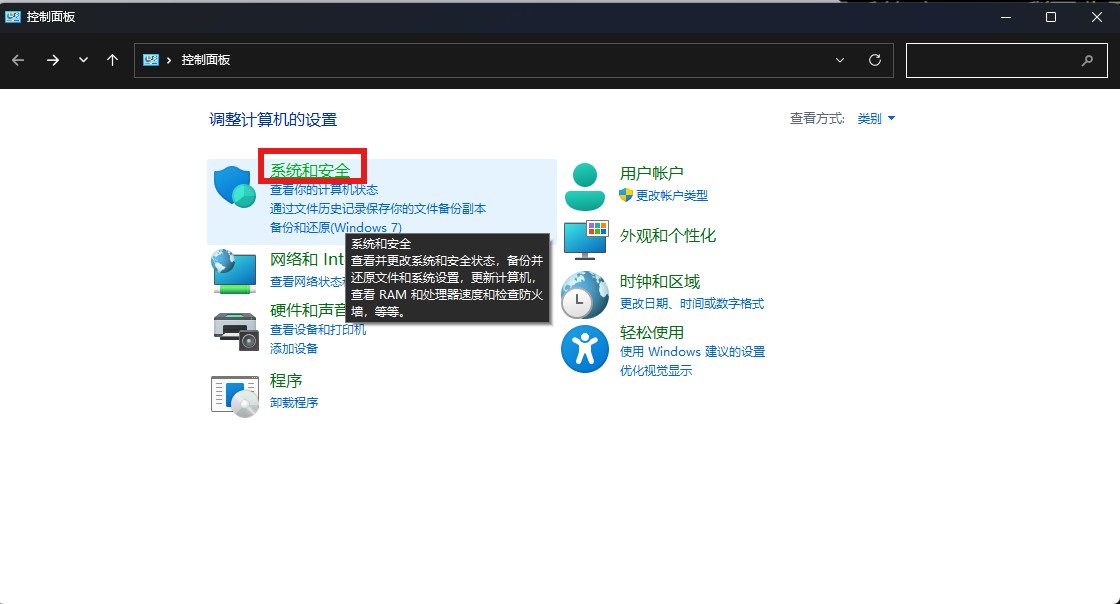
Task: Select 更改日期、时间或数字格式 link
Action: coord(691,303)
